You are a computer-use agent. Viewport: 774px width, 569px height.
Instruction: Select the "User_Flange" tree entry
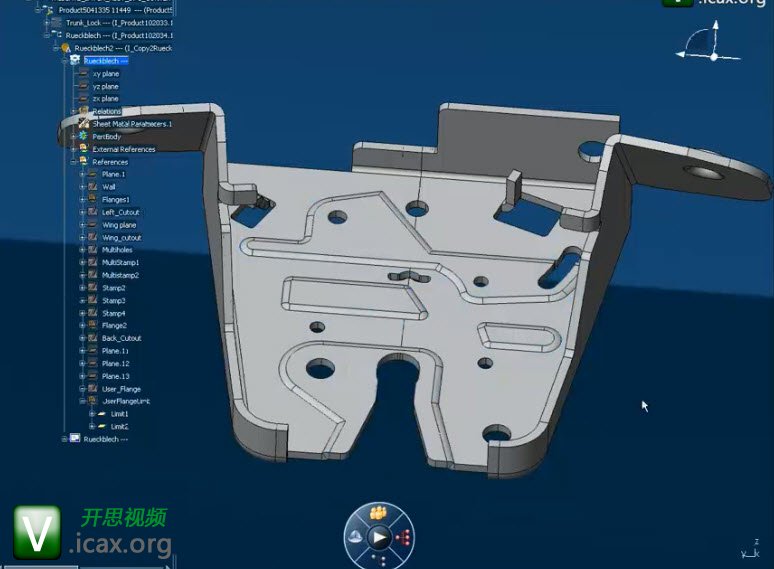coord(121,389)
